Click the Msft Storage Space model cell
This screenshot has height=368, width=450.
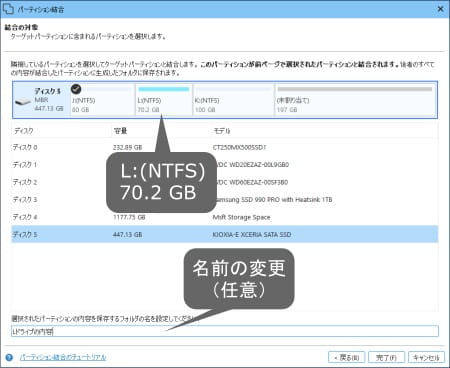[x=241, y=217]
